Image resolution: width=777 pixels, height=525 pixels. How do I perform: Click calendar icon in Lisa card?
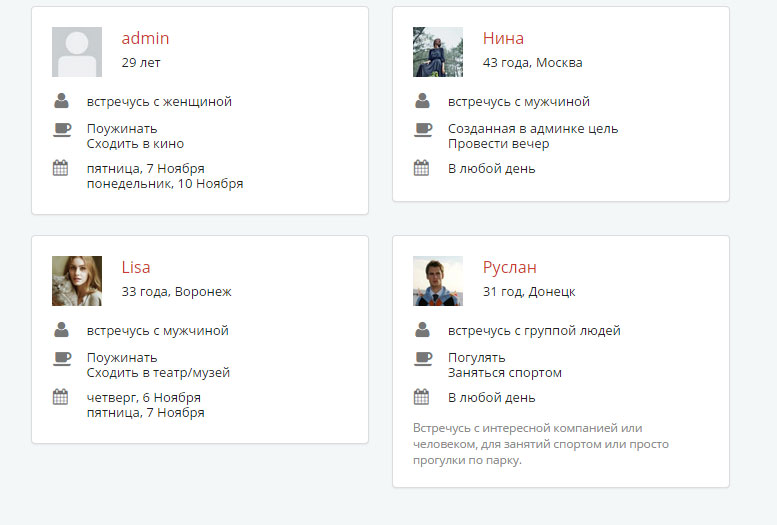[x=60, y=397]
